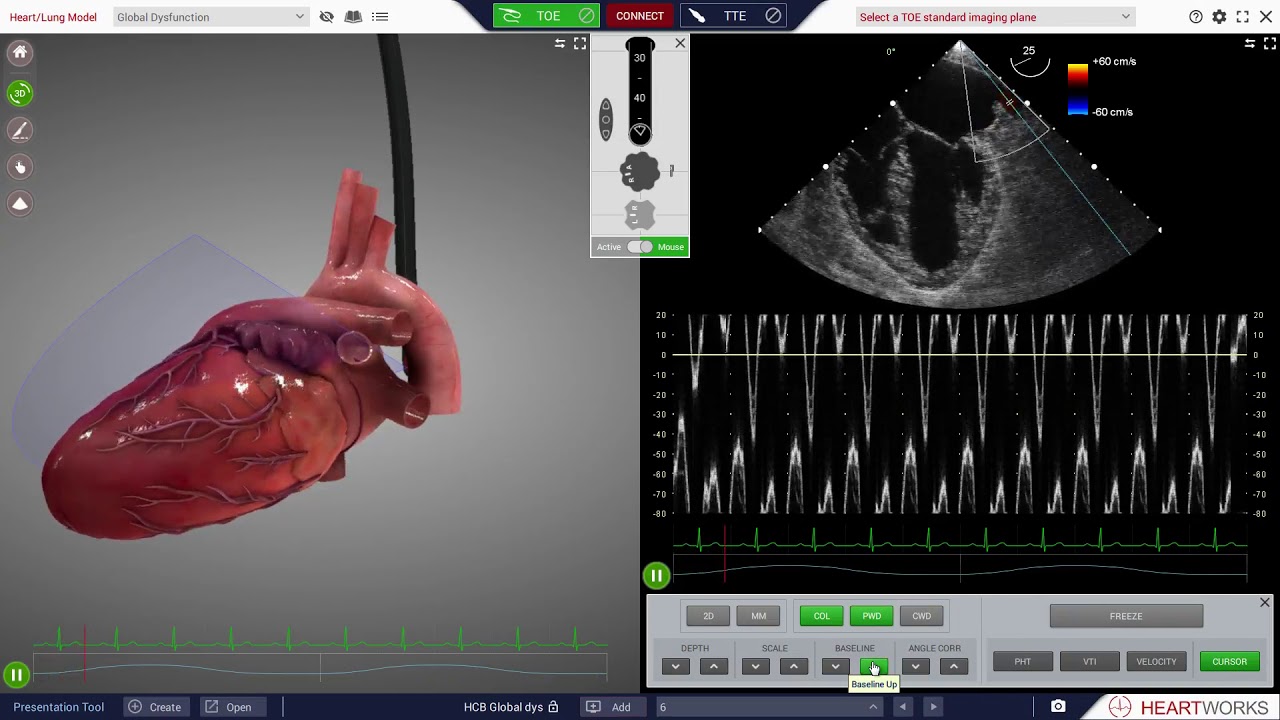Decrease DEPTH with down arrow

coord(675,666)
